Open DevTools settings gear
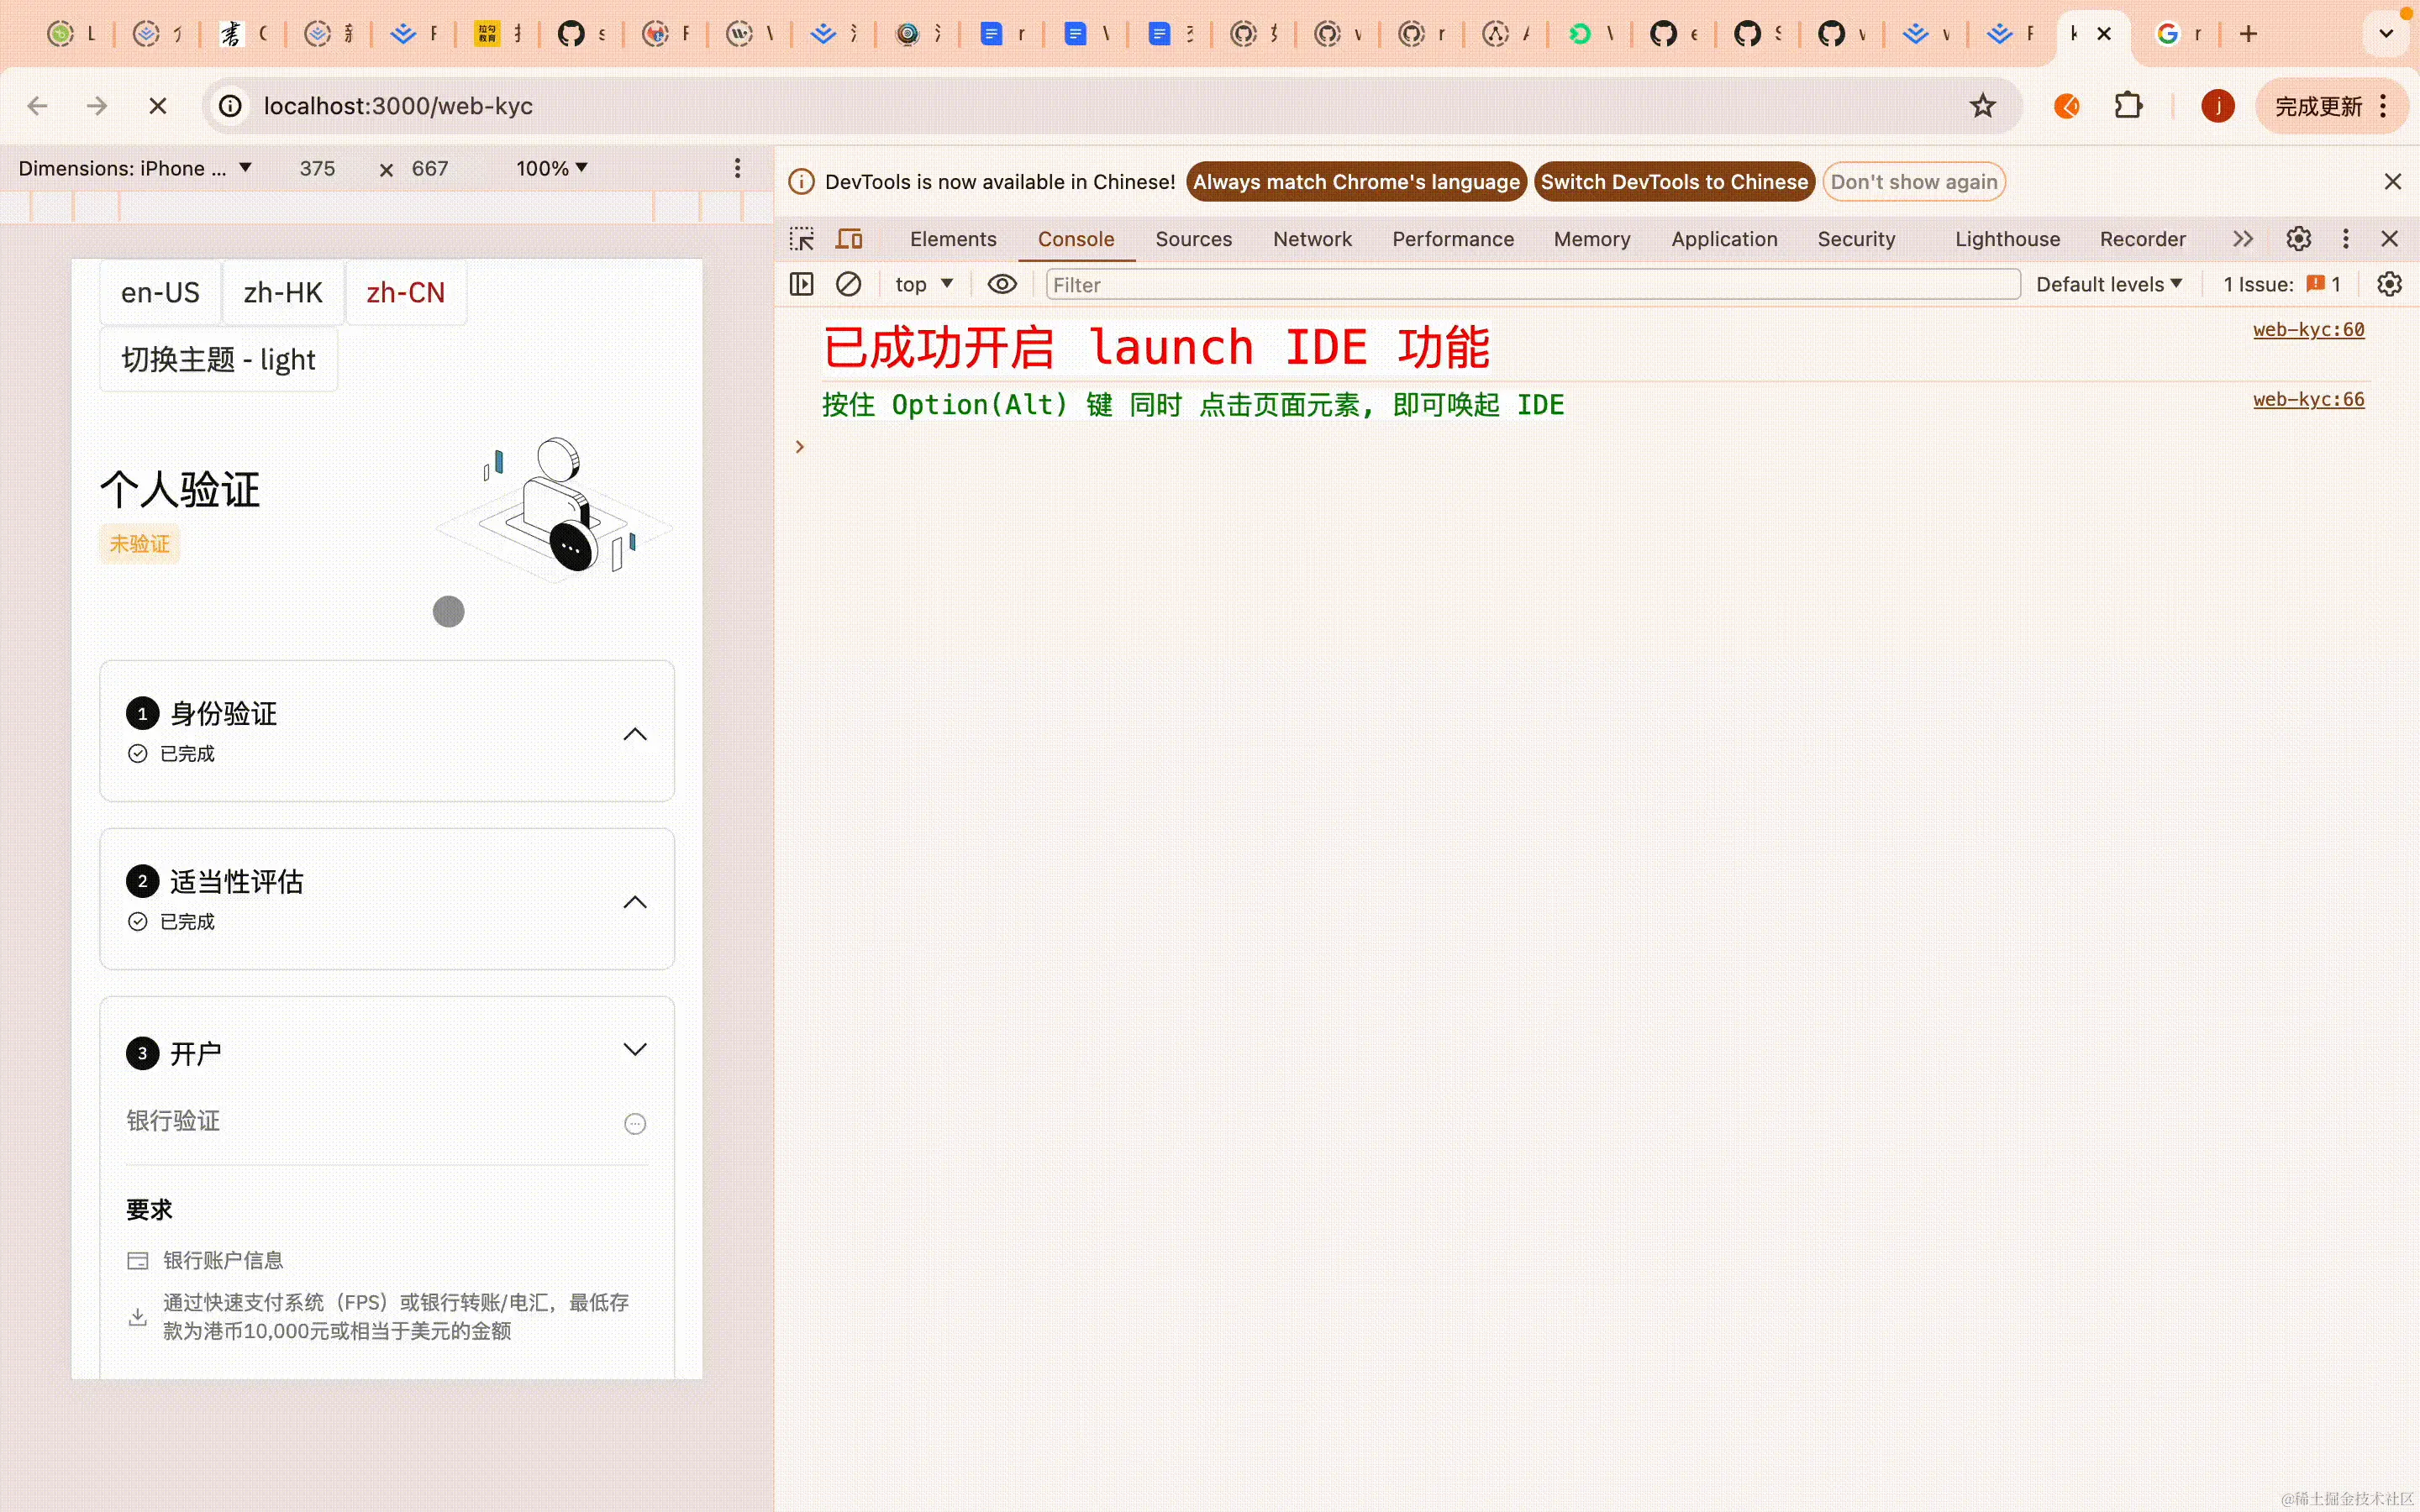This screenshot has width=2420, height=1512. (2297, 238)
